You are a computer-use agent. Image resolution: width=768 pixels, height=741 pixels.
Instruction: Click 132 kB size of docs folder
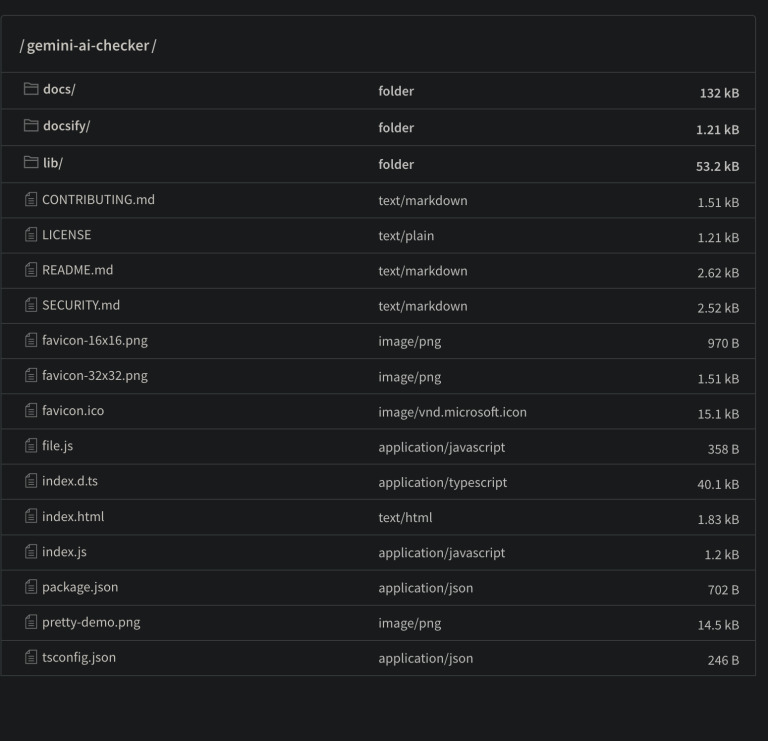click(719, 93)
